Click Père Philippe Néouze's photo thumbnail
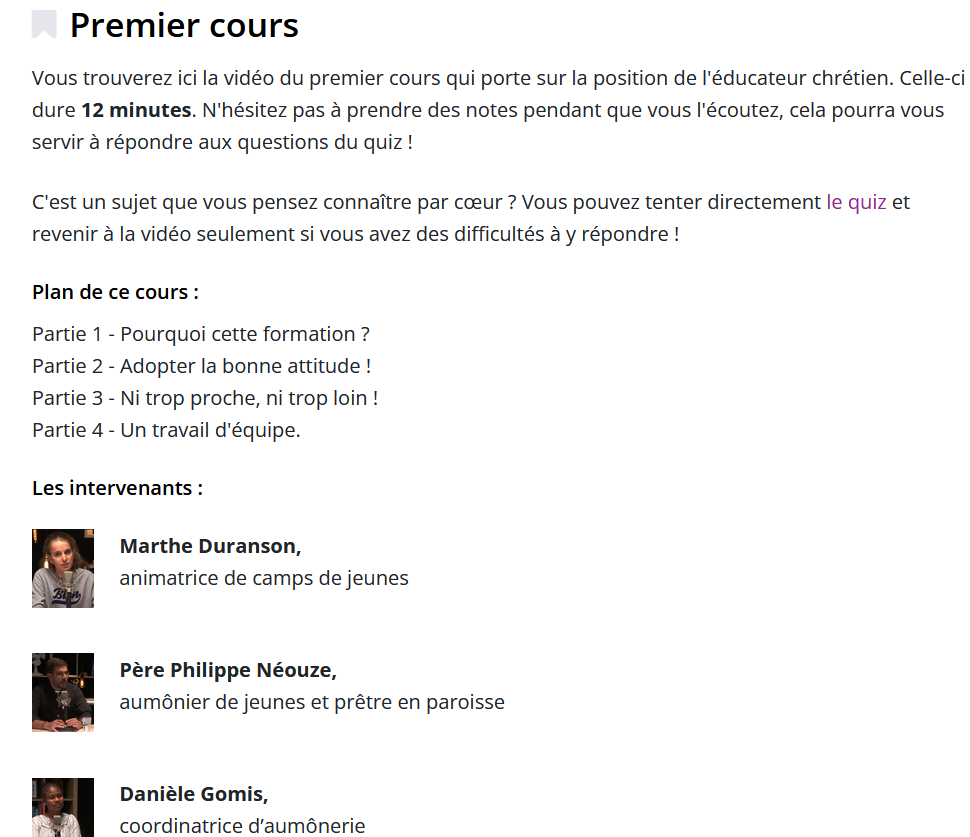 click(63, 692)
